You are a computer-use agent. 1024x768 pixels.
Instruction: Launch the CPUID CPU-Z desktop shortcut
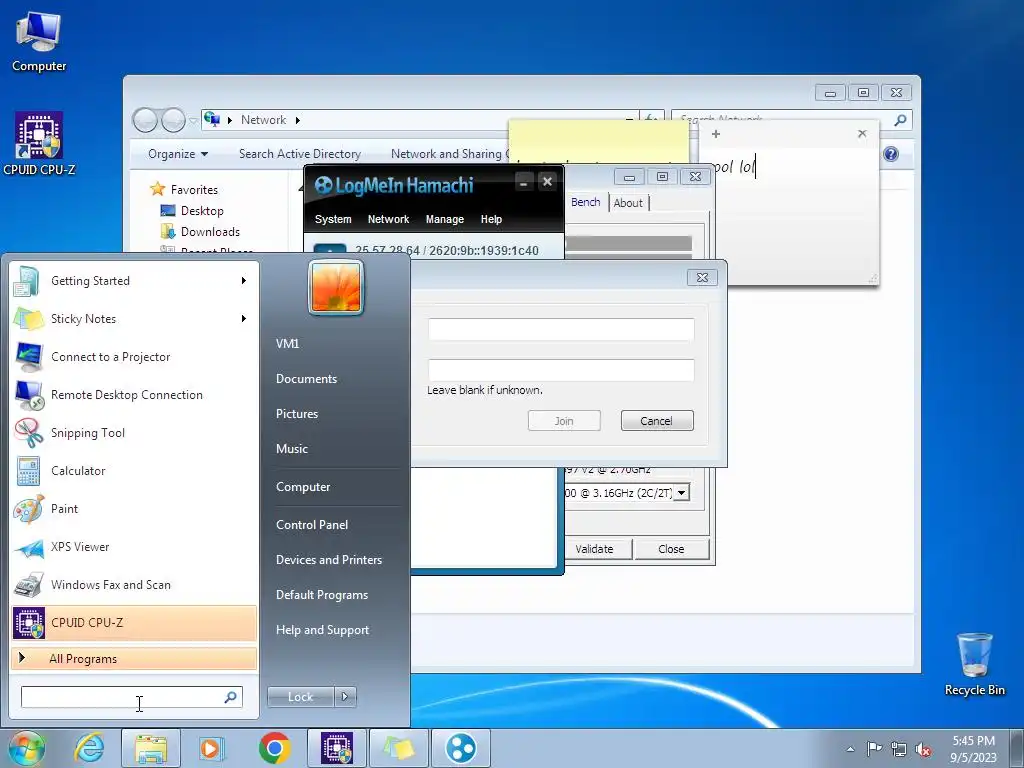coord(39,144)
